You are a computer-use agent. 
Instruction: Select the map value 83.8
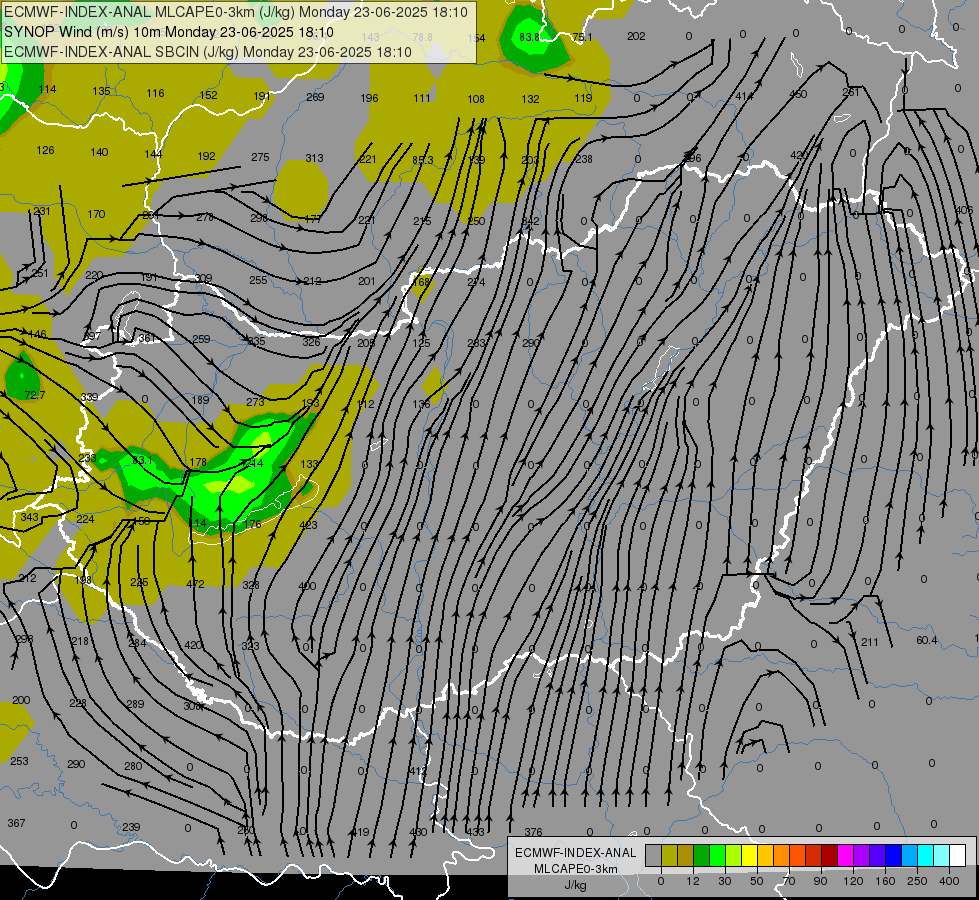(x=529, y=37)
